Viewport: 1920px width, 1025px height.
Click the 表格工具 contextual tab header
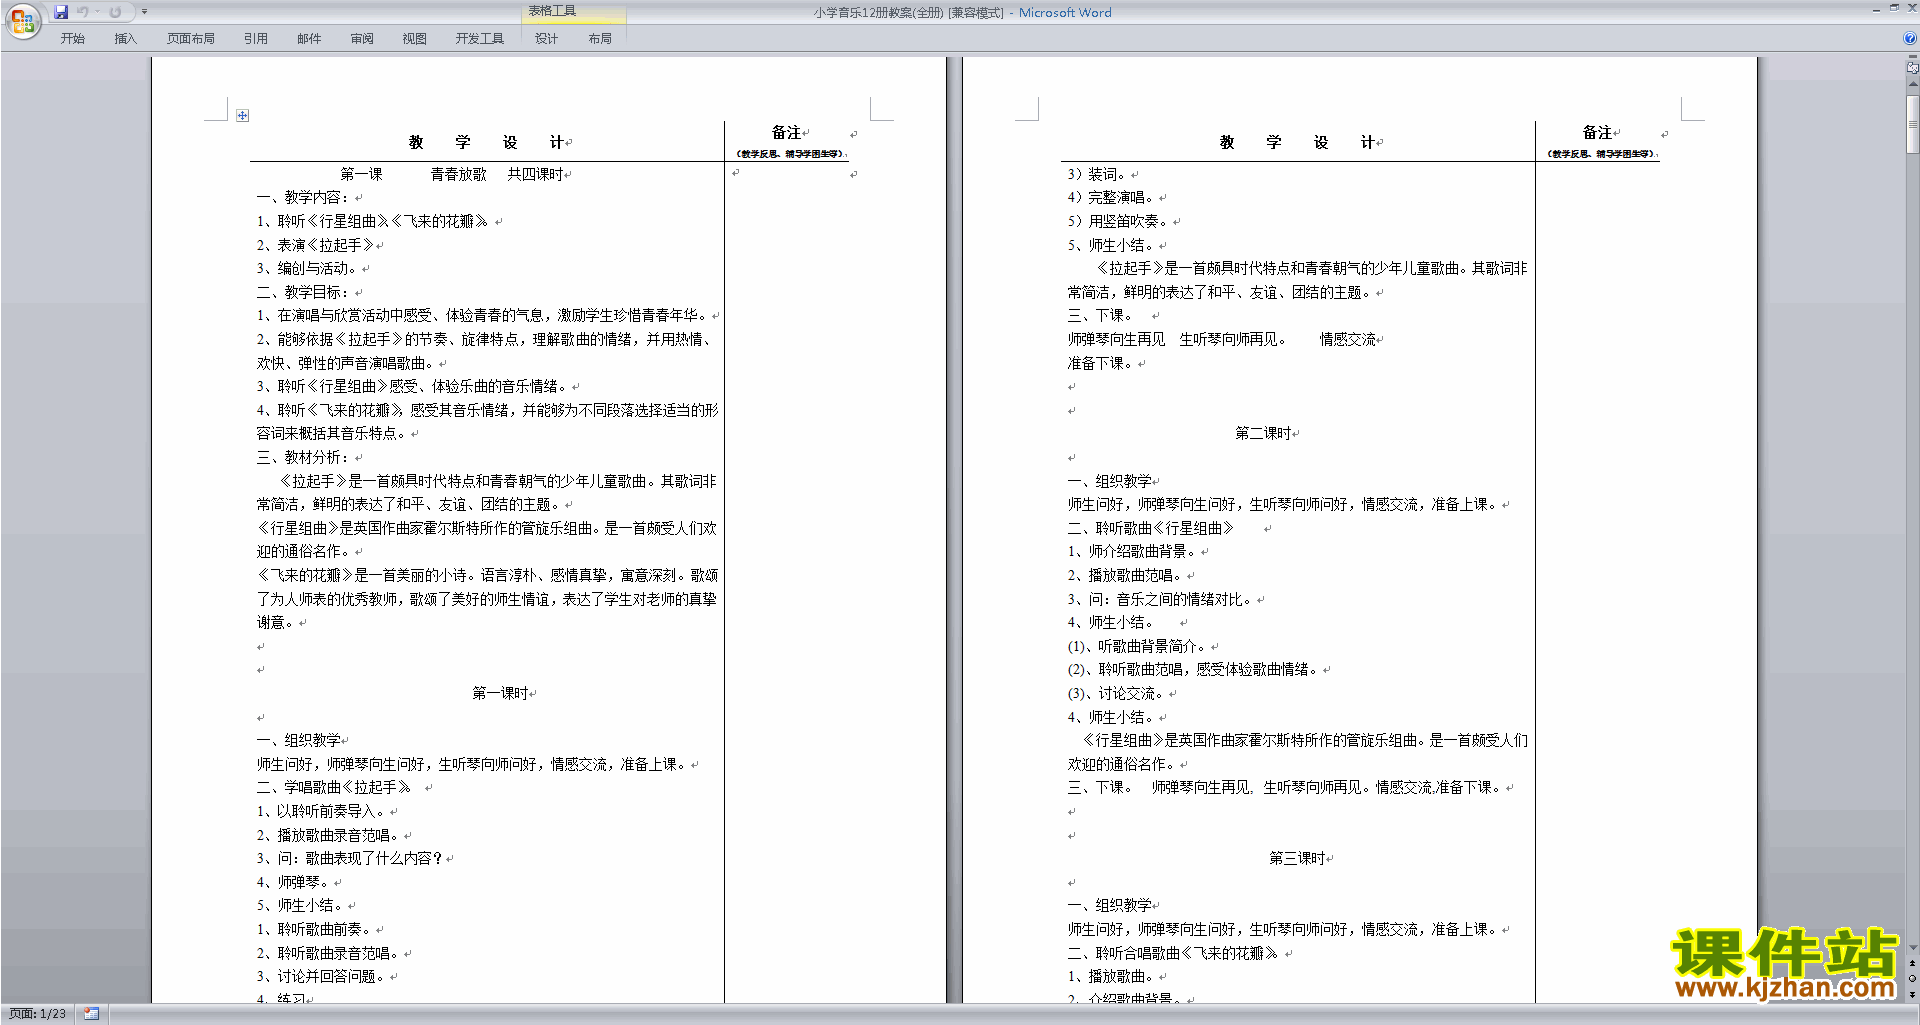click(573, 11)
